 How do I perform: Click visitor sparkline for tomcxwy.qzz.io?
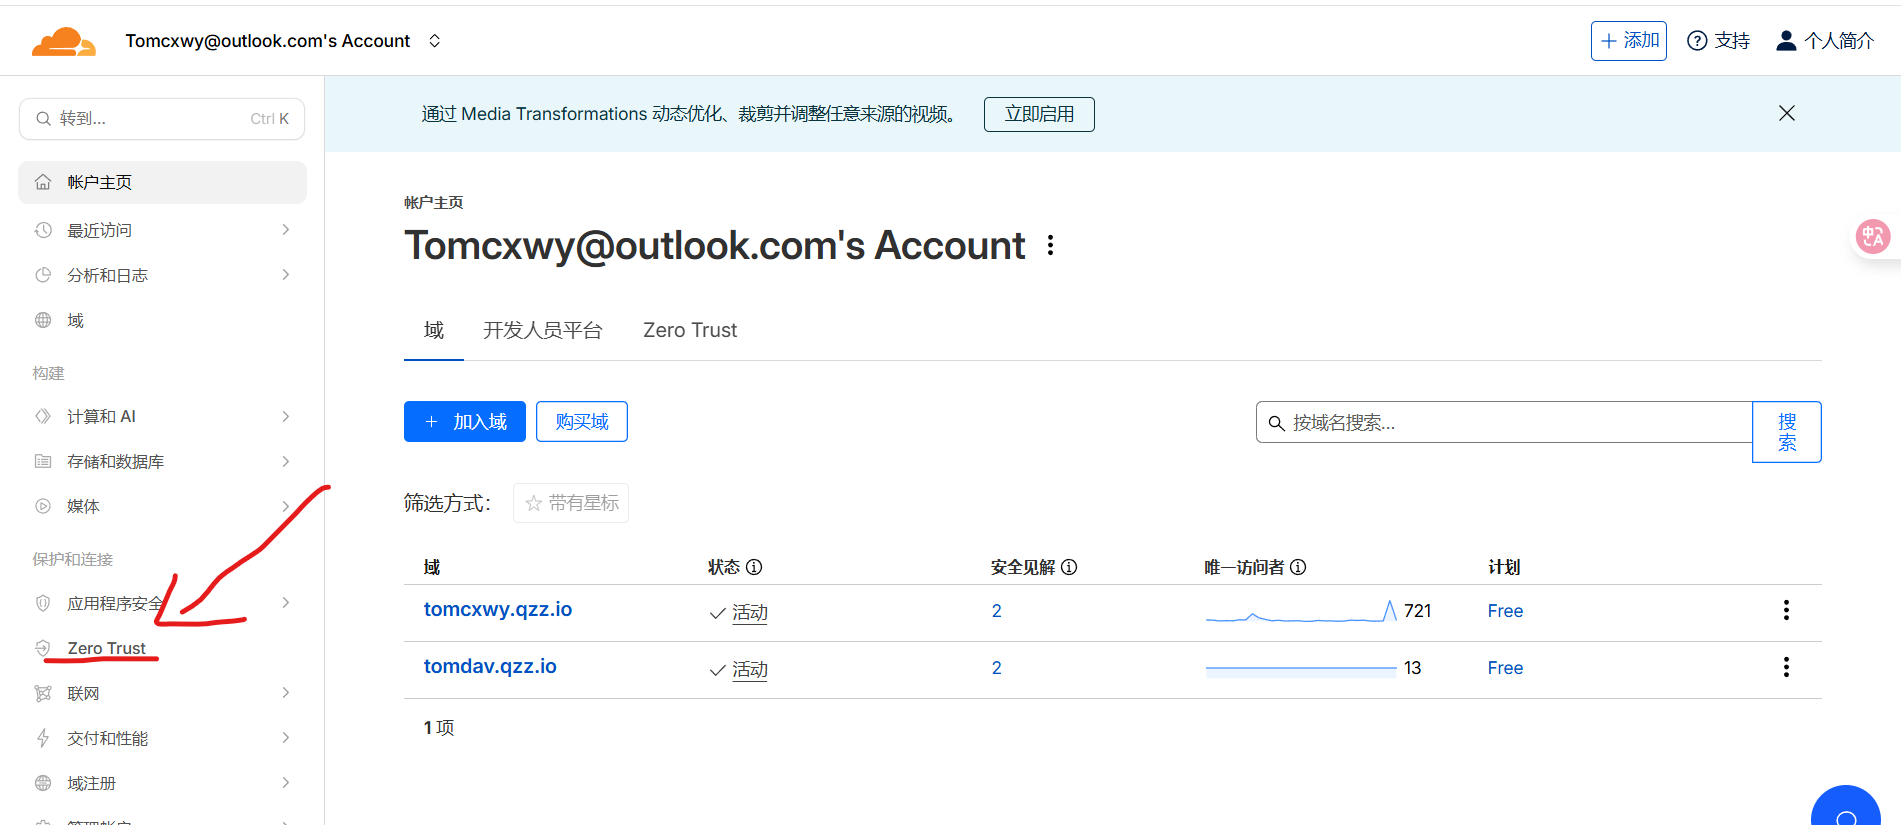[x=1301, y=611]
